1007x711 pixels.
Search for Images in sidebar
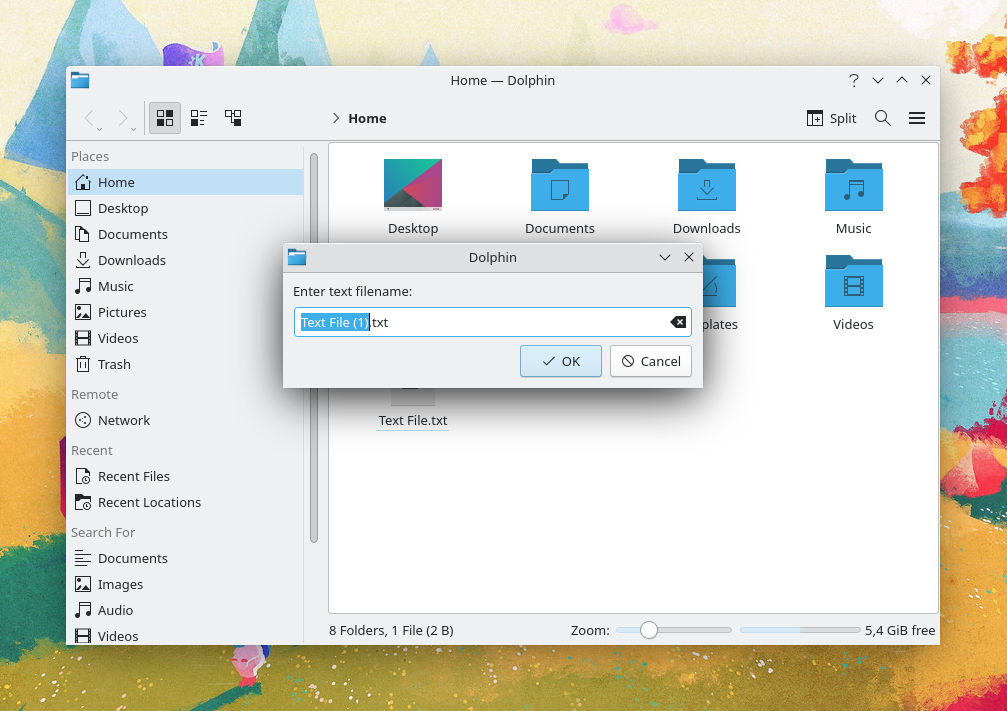tap(186, 584)
